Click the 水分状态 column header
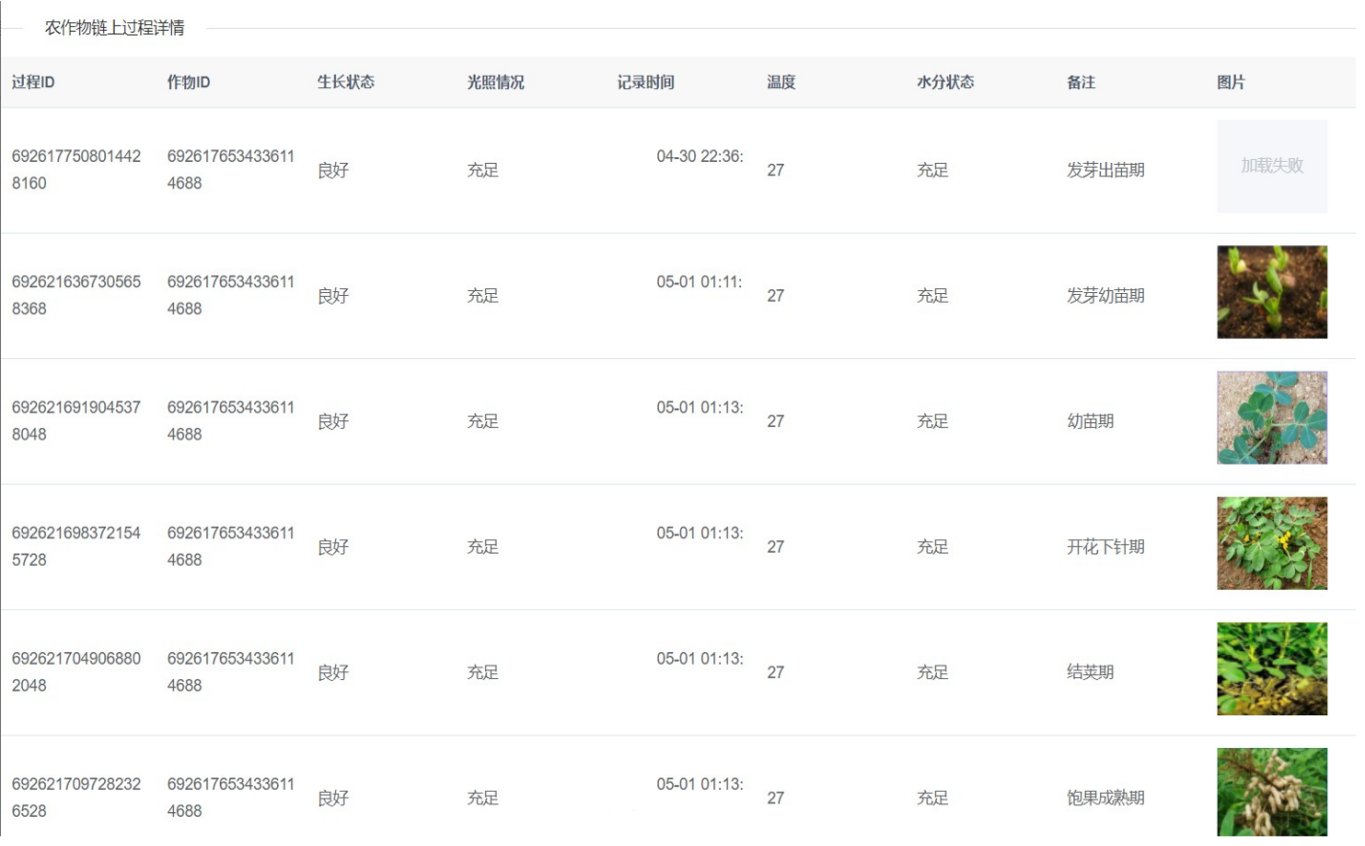This screenshot has height=846, width=1365. pos(945,82)
